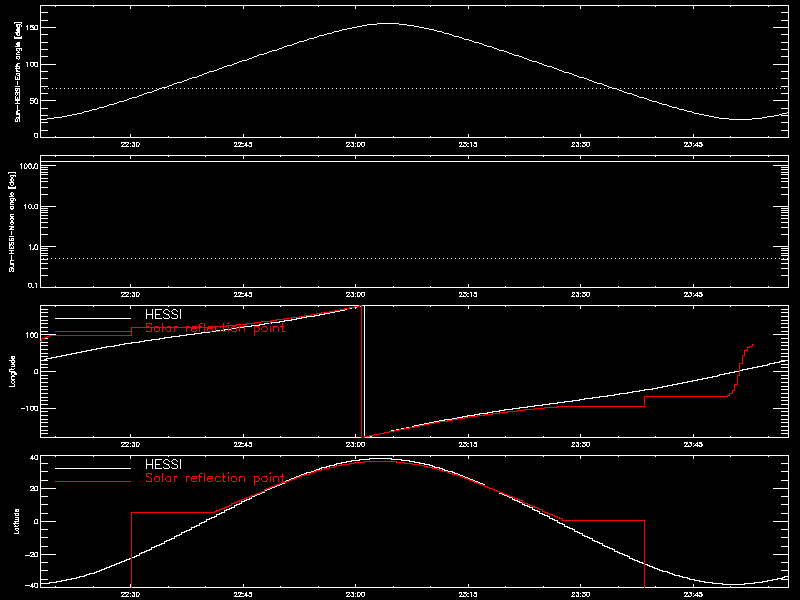
Task: Click the 'Sun-HESSI-Noon angle [deg]' axis title
Action: pos(12,221)
